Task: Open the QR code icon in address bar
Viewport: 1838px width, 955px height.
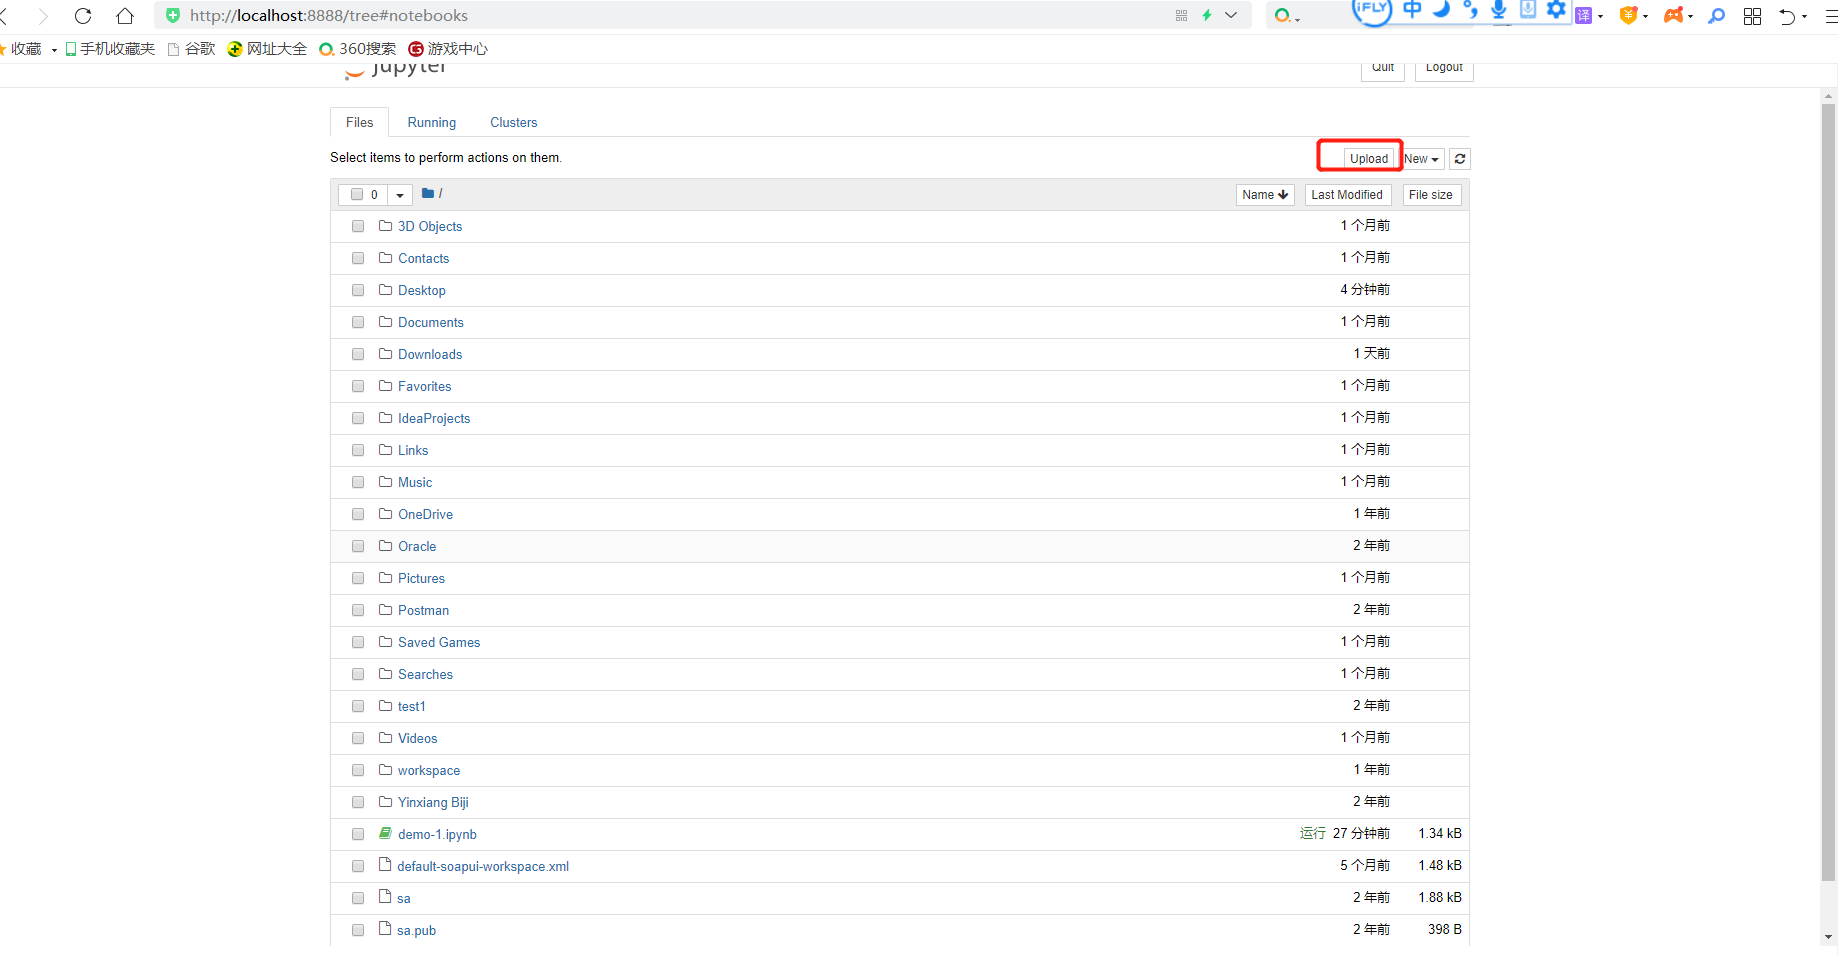Action: 1181,16
